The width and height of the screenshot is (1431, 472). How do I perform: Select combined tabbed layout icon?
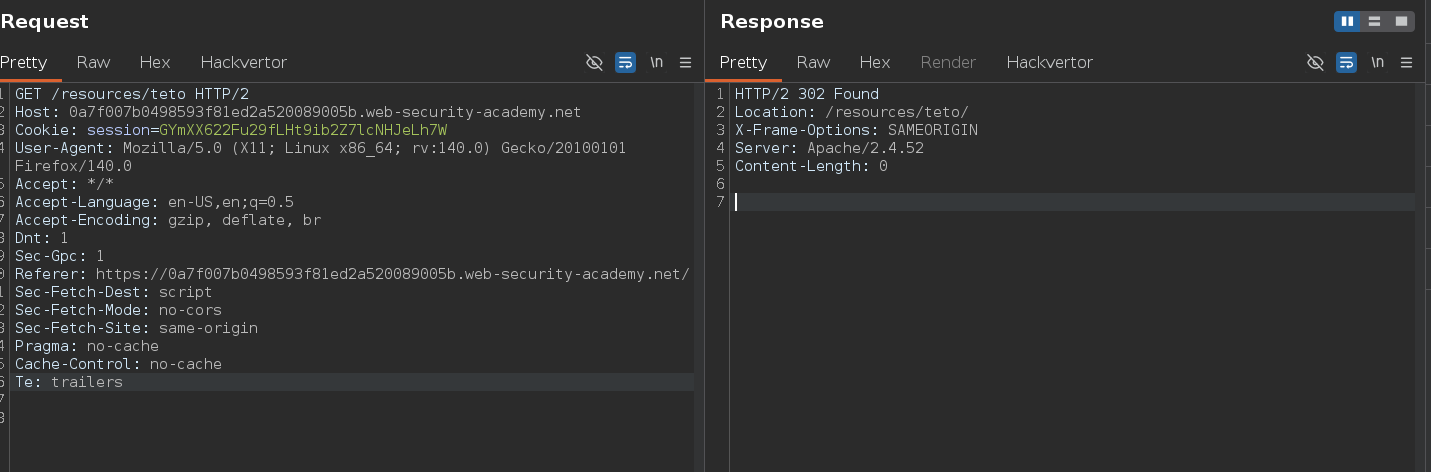point(1401,21)
